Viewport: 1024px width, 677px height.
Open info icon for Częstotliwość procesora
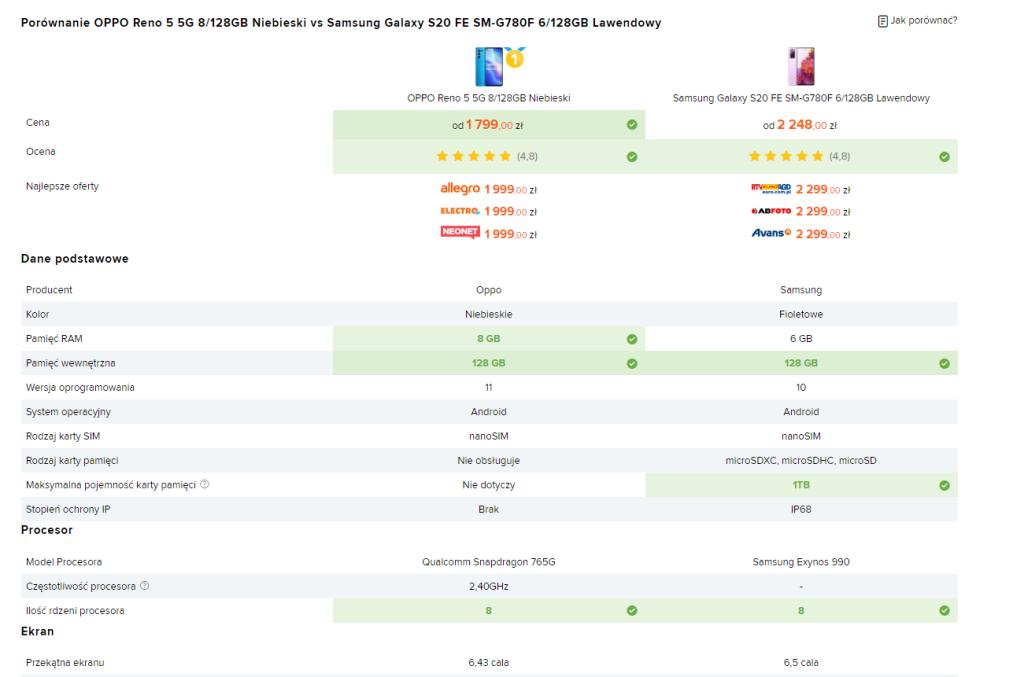pos(144,586)
